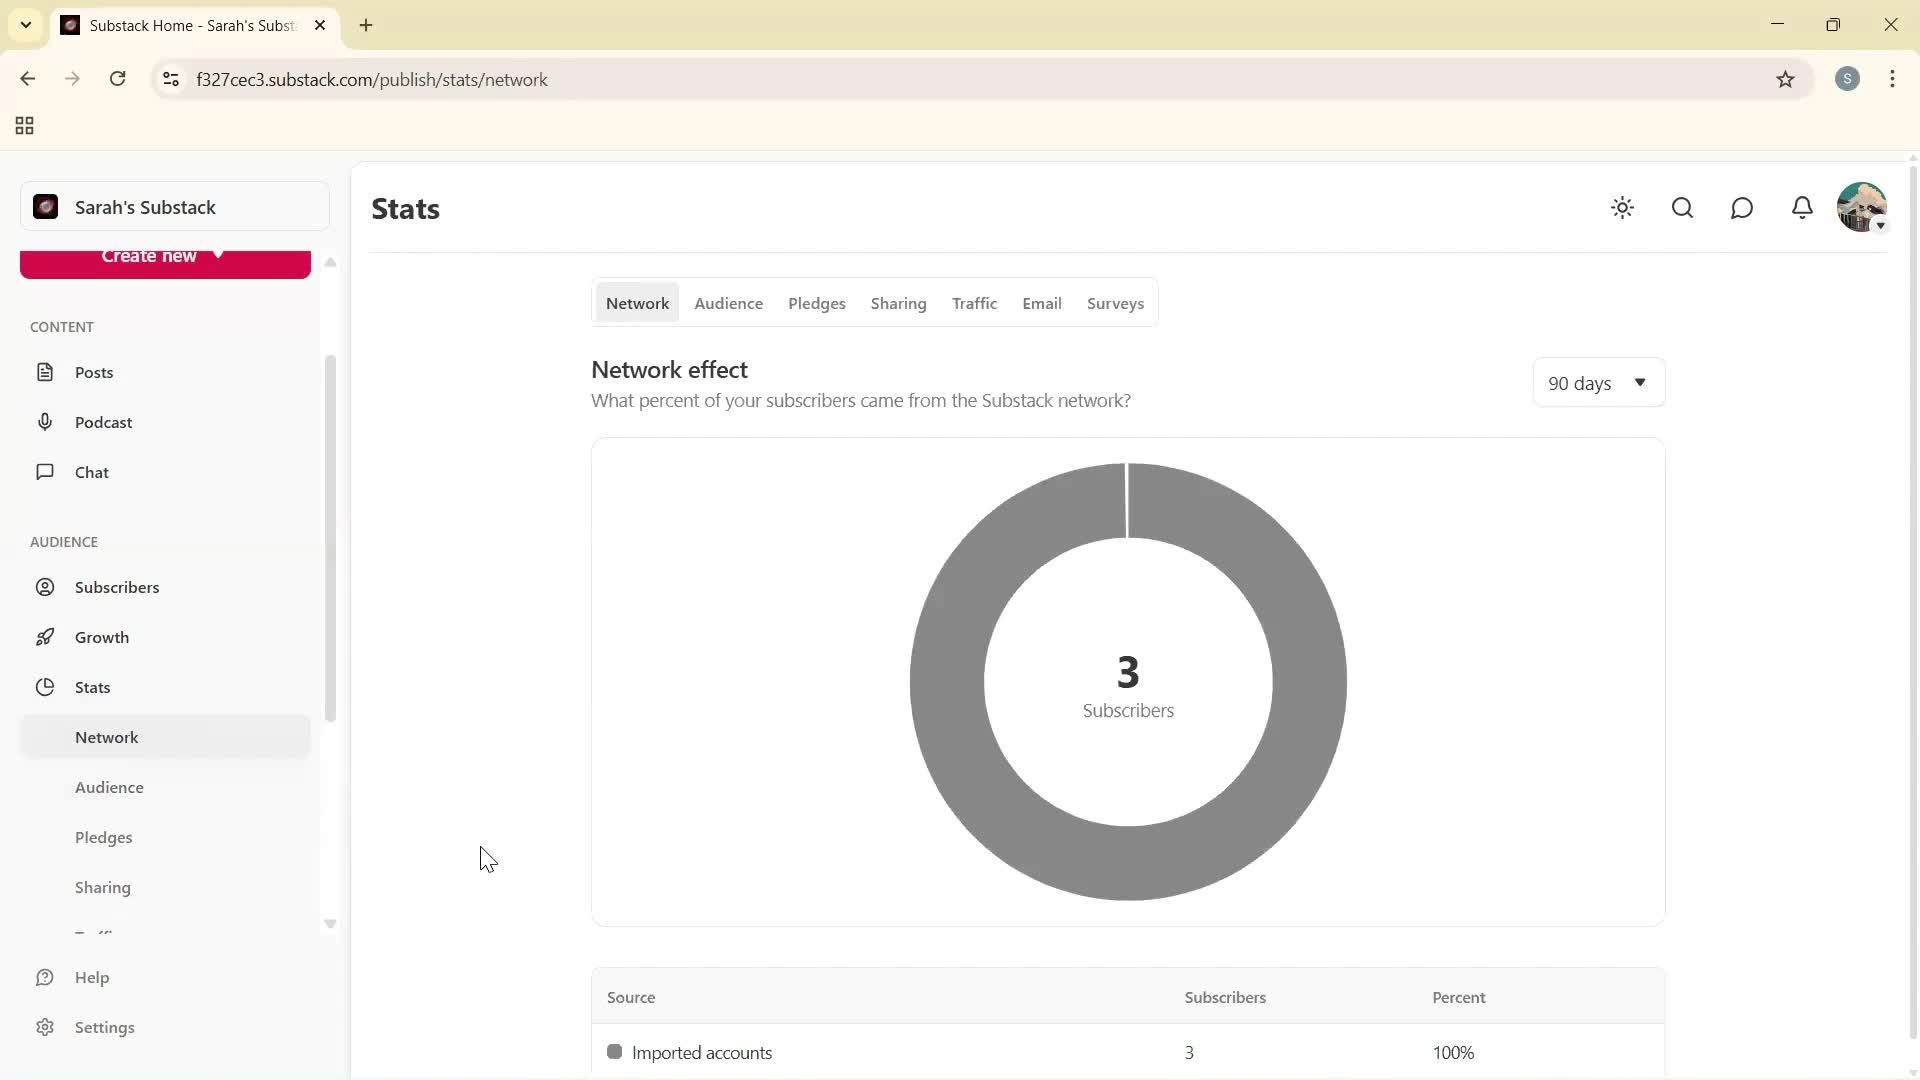
Task: Open the Podcast section with the microphone icon
Action: pyautogui.click(x=46, y=421)
